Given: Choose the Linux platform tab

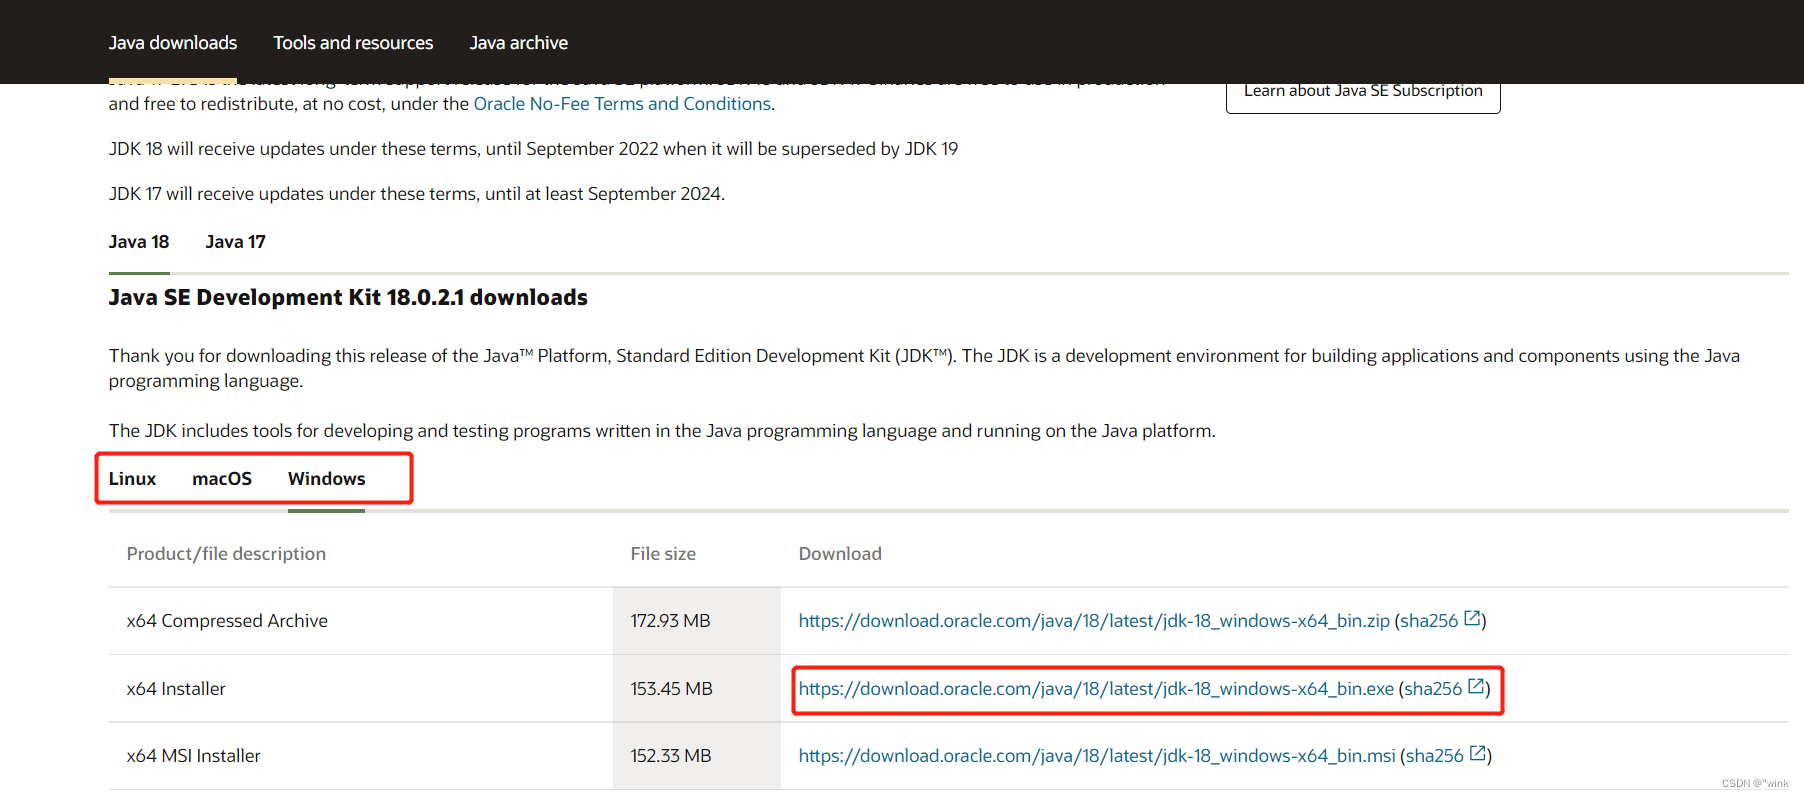Looking at the screenshot, I should point(132,479).
